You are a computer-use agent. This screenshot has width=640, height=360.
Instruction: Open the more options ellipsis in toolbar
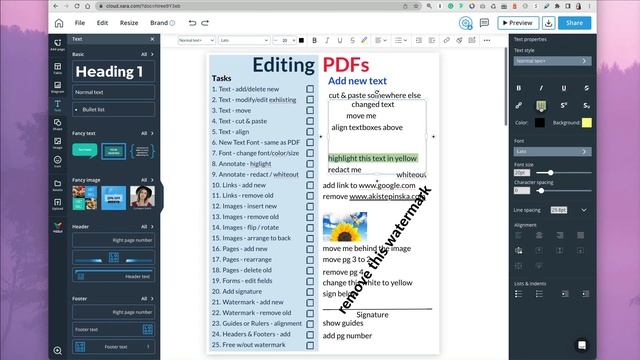487,40
